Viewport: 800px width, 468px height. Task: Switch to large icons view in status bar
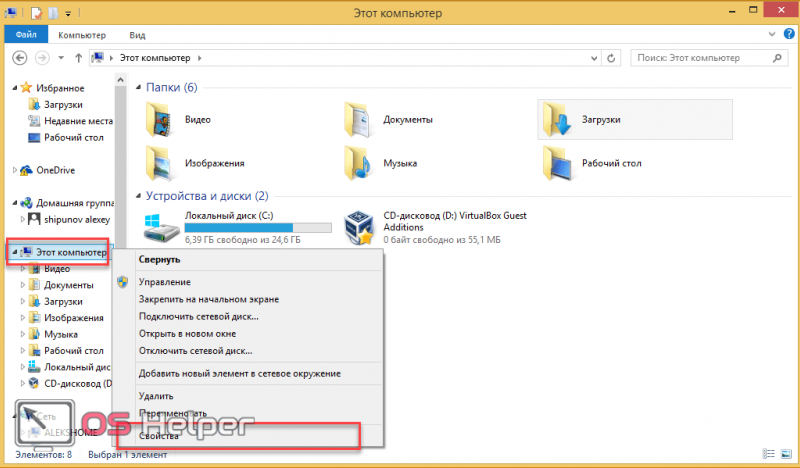point(786,453)
